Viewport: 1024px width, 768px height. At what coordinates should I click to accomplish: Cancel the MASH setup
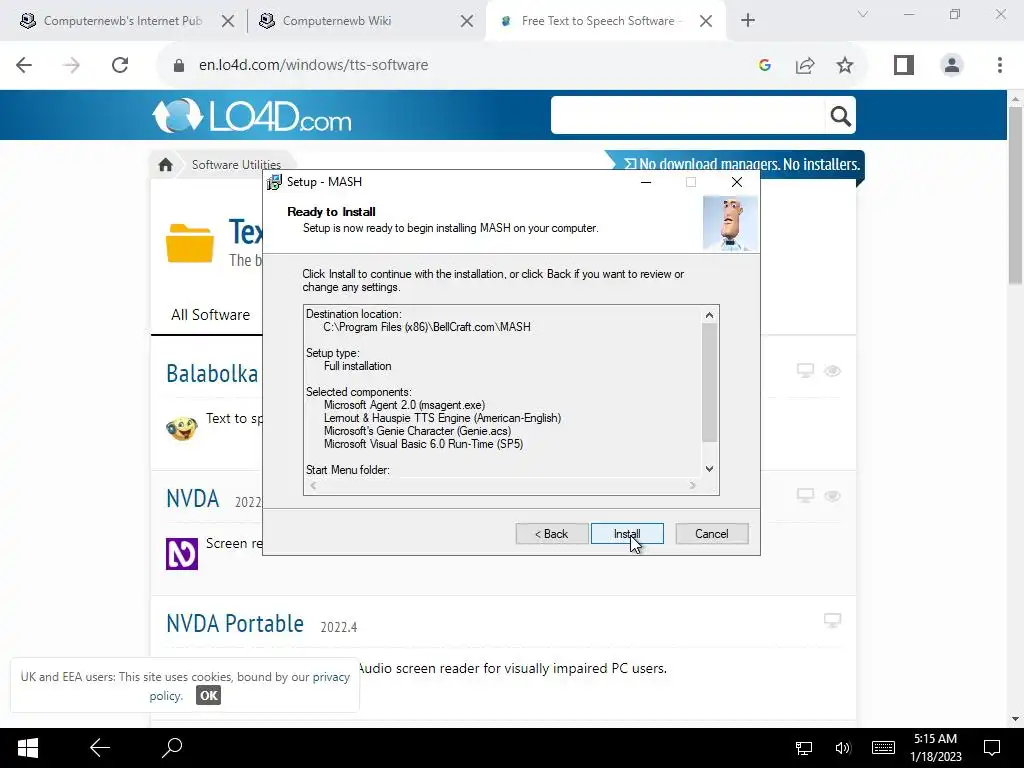click(x=711, y=534)
